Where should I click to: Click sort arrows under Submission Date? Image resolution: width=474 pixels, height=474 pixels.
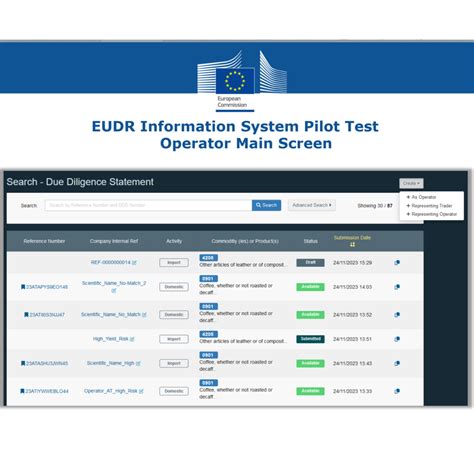pos(352,245)
